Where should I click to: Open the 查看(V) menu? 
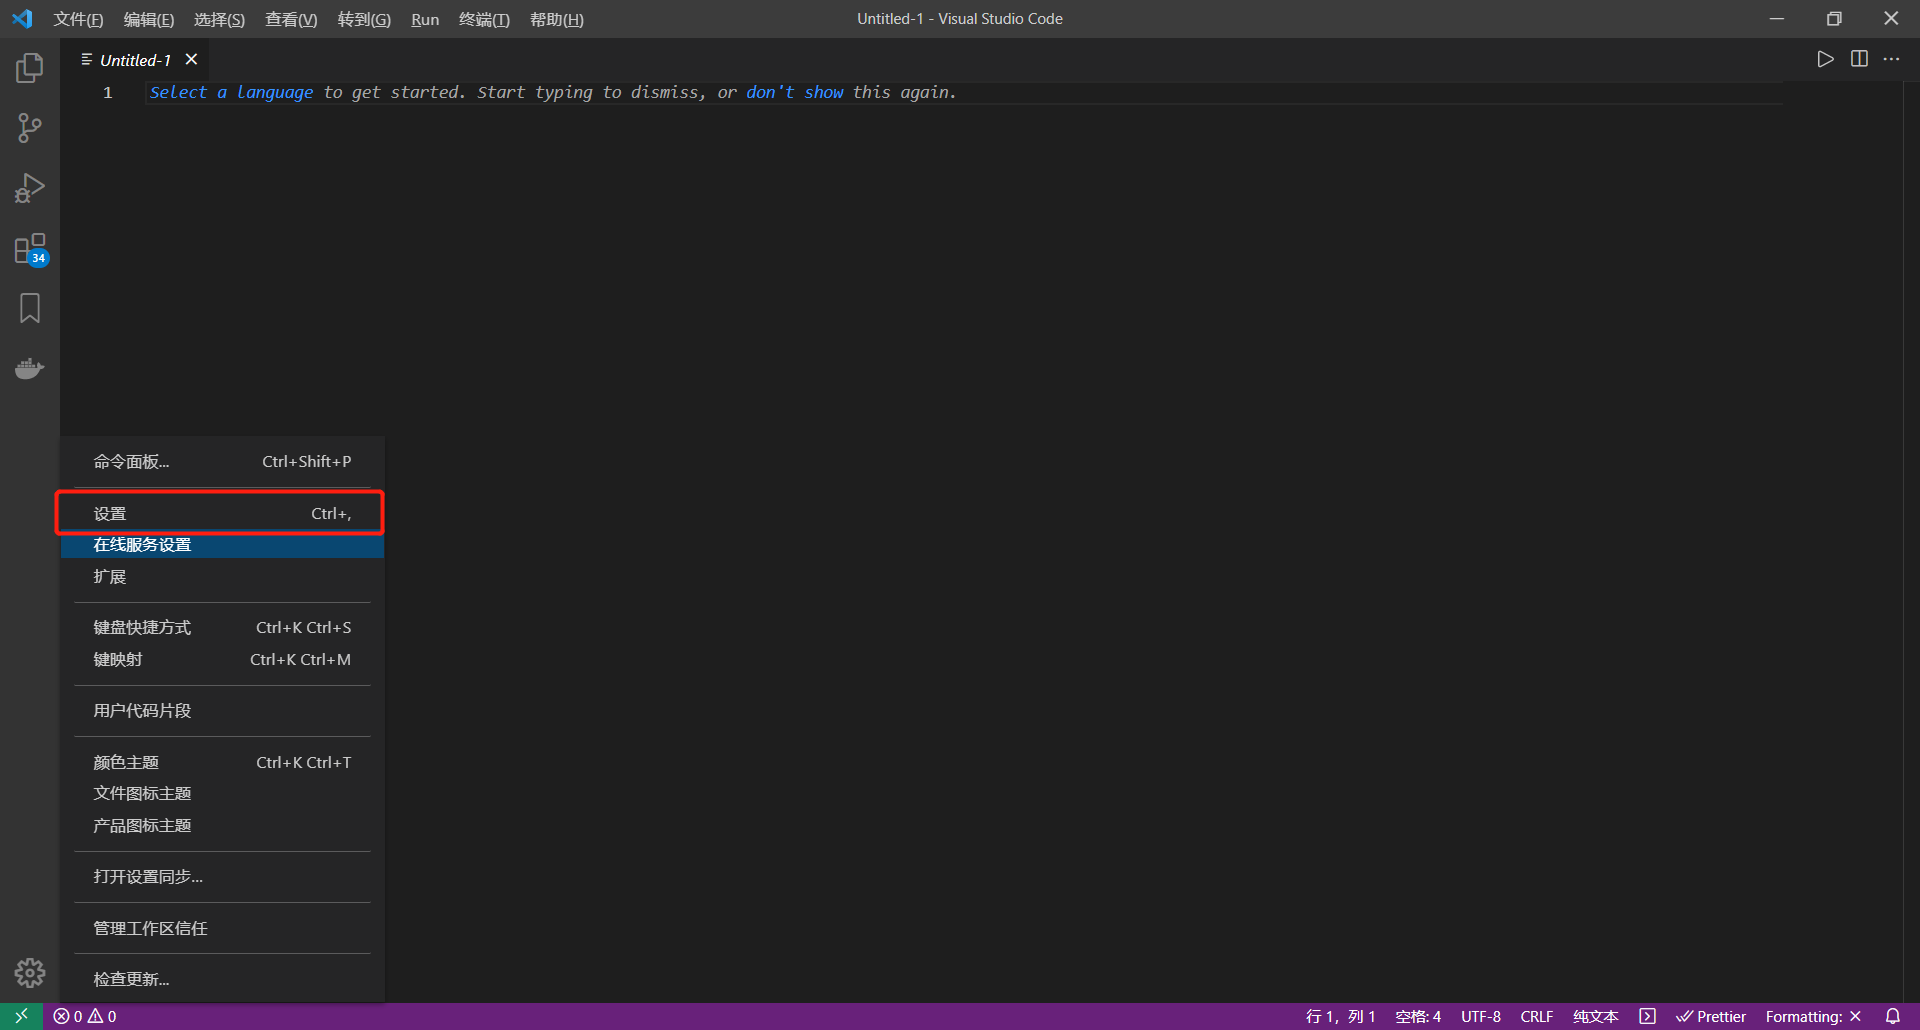291,19
